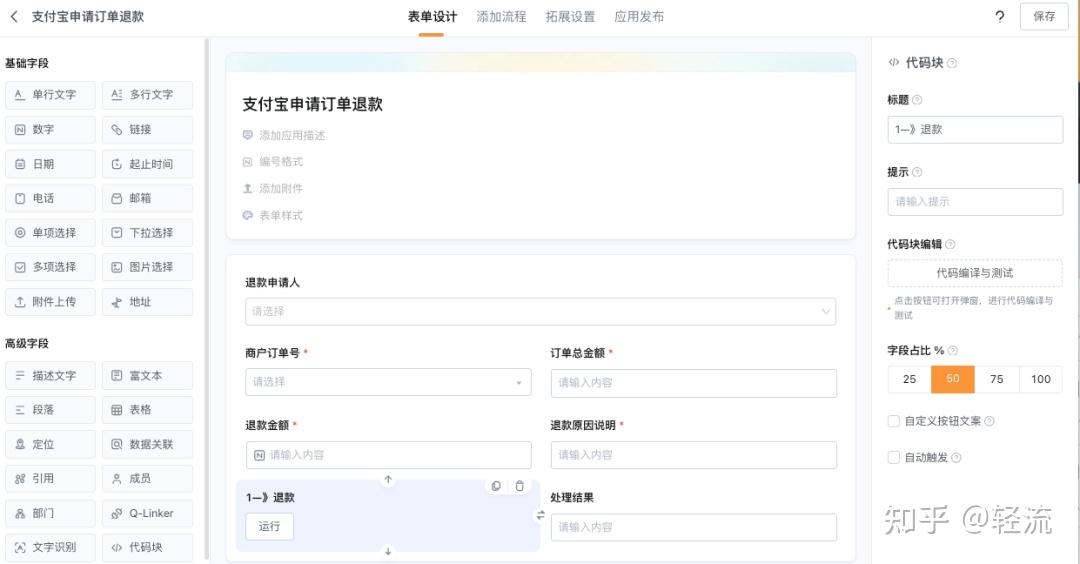Add the 代码块 field
The width and height of the screenshot is (1080, 564).
(147, 547)
